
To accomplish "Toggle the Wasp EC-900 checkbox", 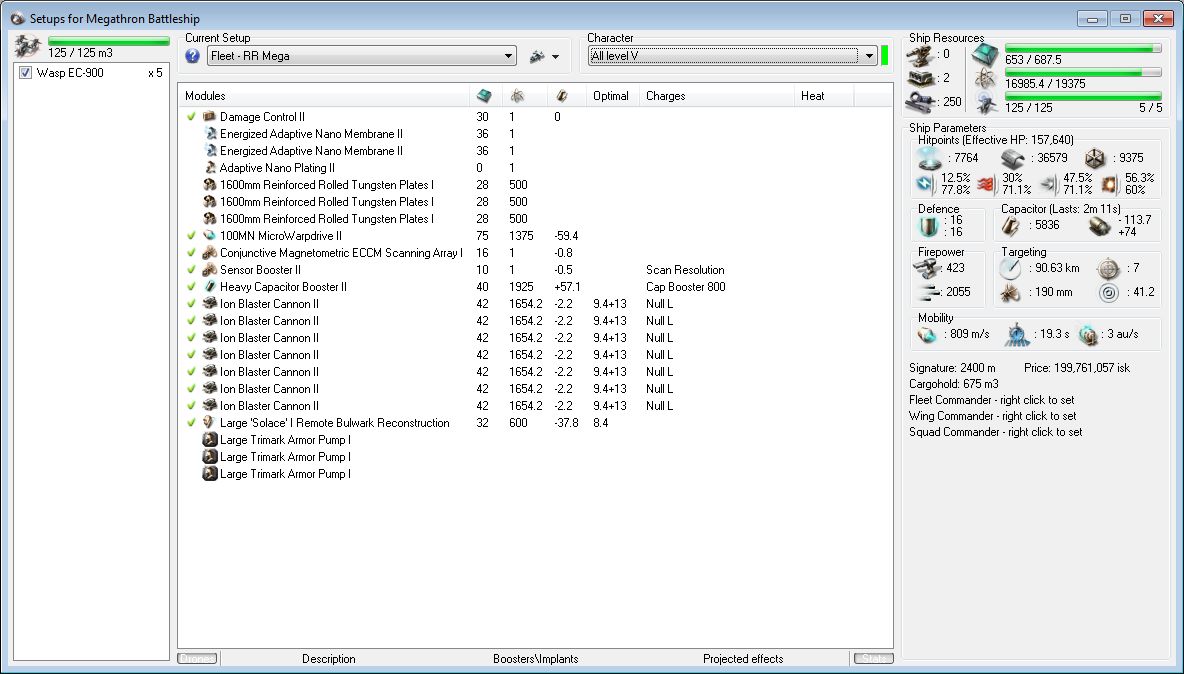I will [x=26, y=73].
